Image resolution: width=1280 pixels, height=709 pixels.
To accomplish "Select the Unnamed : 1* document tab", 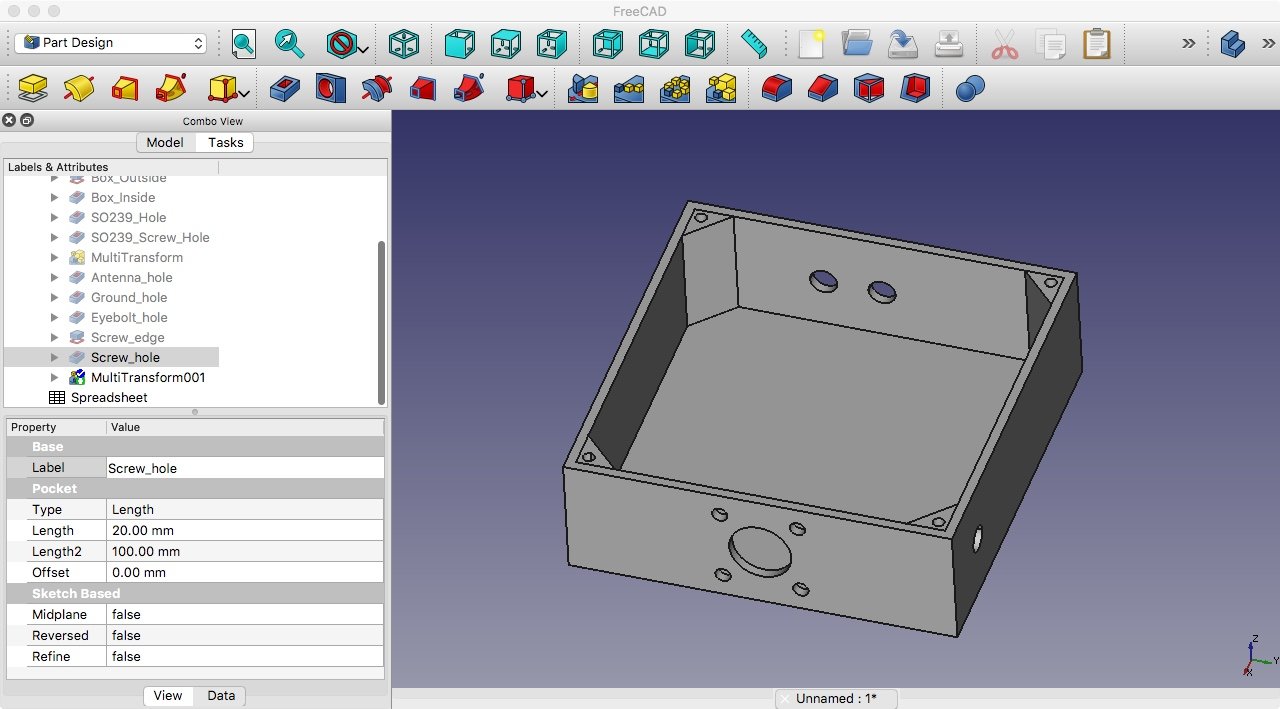I will click(836, 698).
